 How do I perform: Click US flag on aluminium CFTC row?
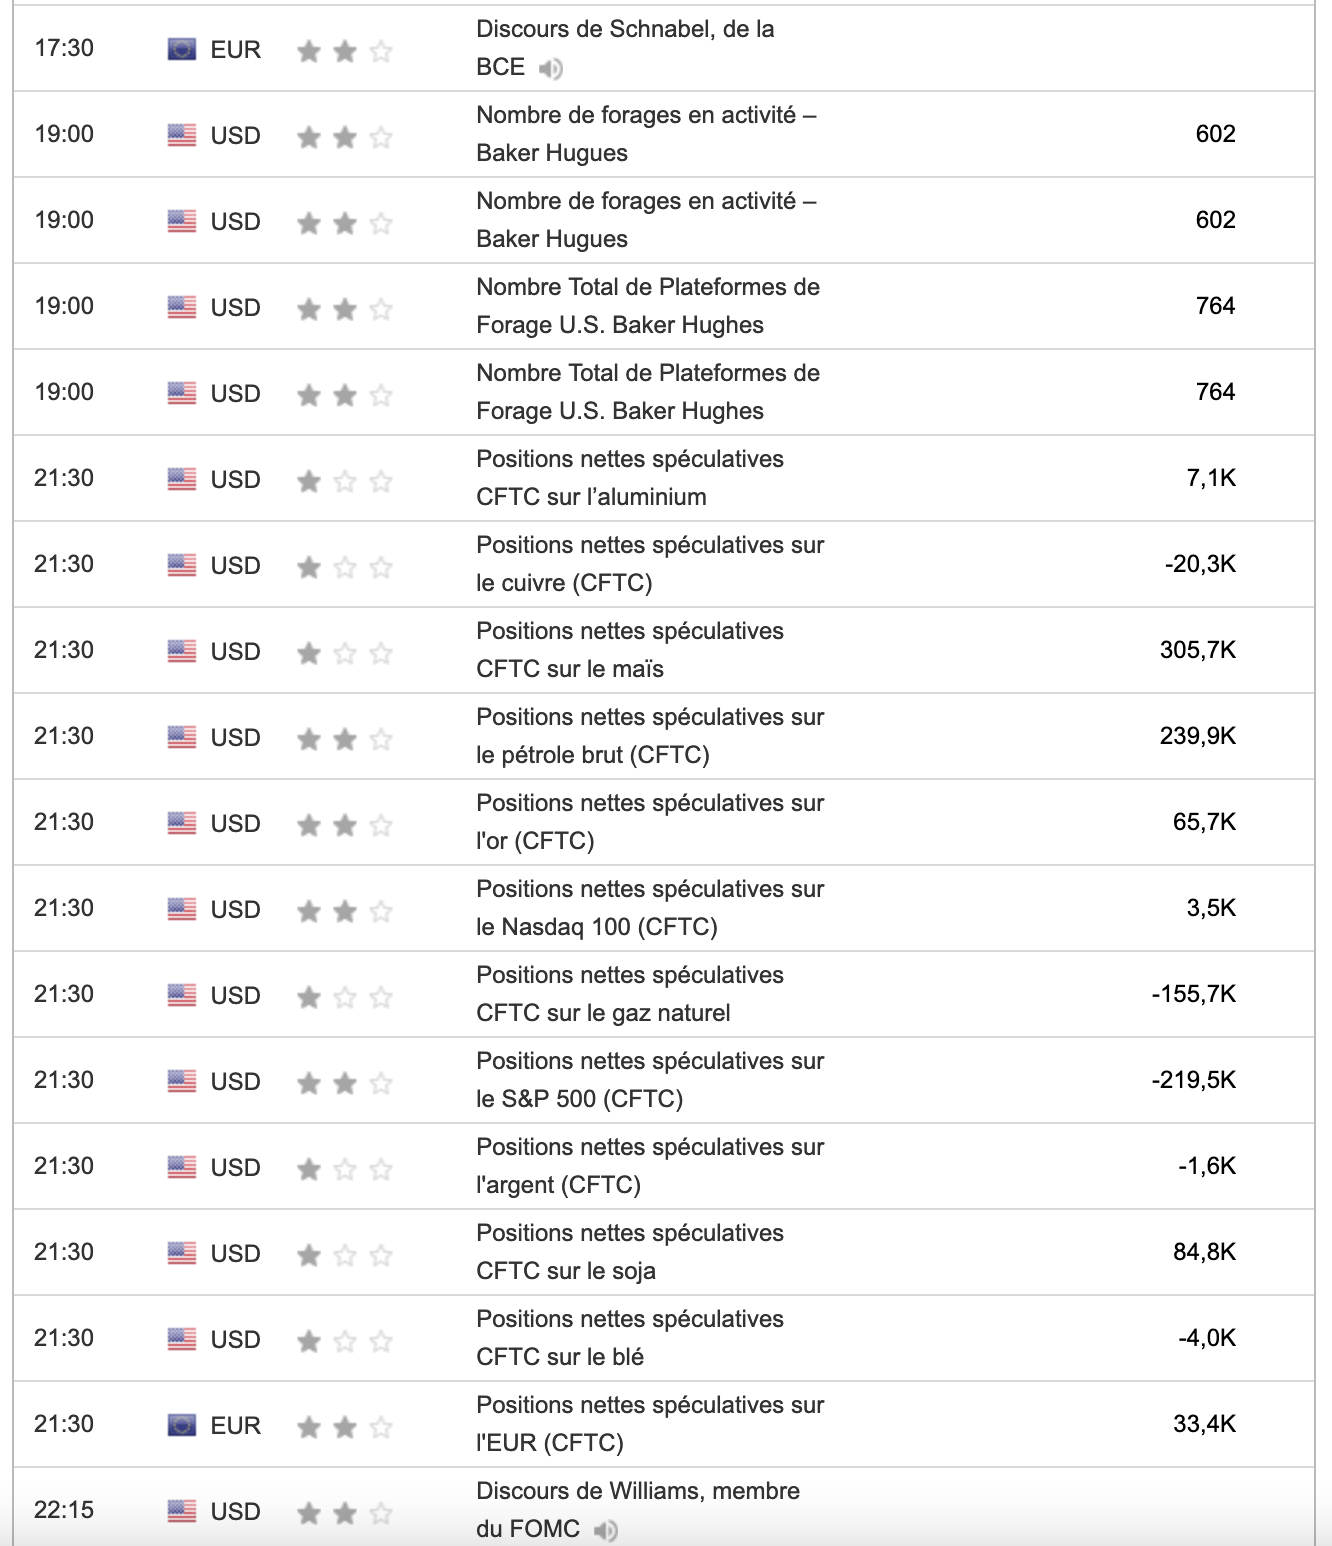182,479
